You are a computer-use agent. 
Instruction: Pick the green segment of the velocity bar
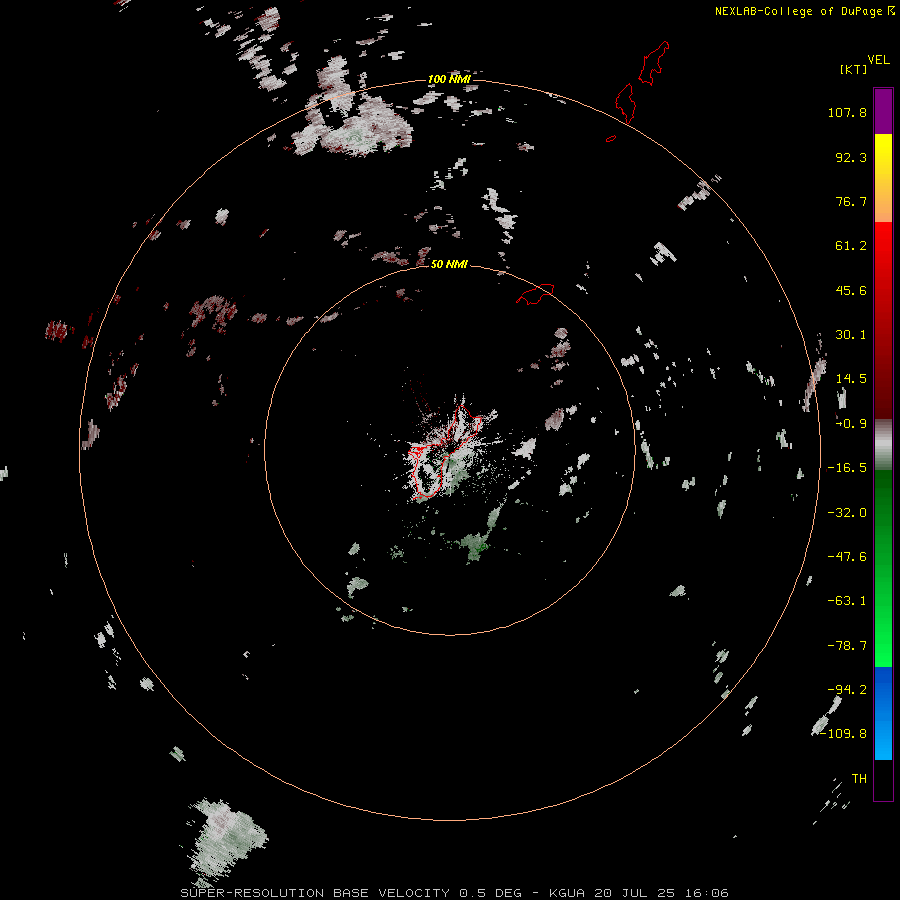[883, 568]
